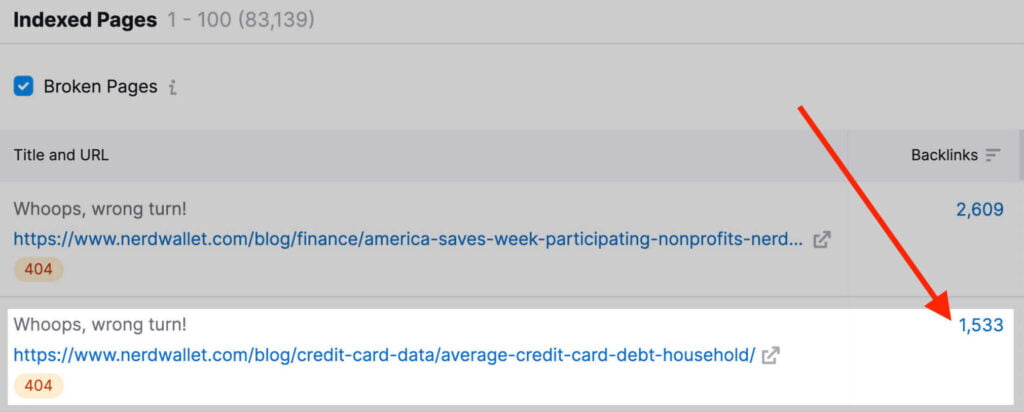Image resolution: width=1024 pixels, height=412 pixels.
Task: Open the average-credit-card-debt-household URL link
Action: click(384, 355)
